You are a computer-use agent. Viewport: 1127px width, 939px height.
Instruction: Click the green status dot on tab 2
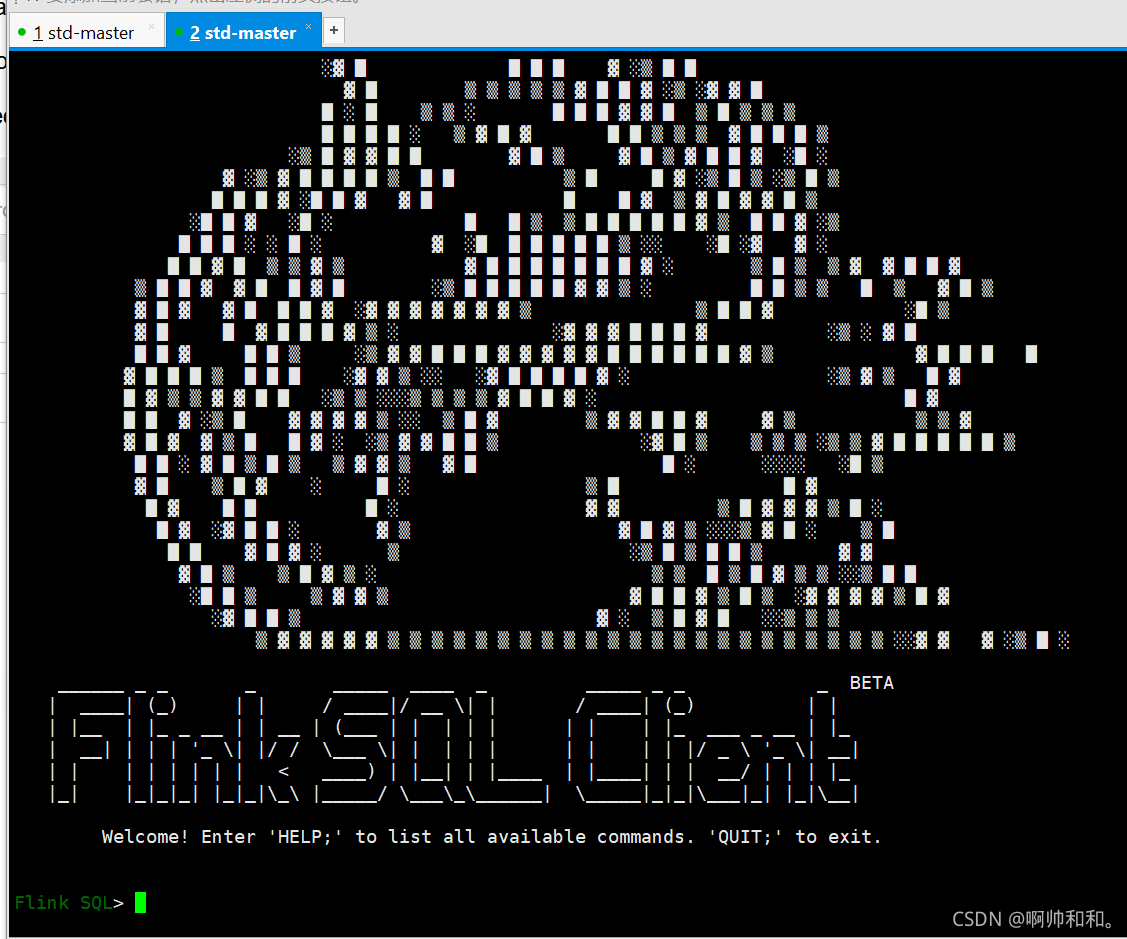pyautogui.click(x=179, y=32)
